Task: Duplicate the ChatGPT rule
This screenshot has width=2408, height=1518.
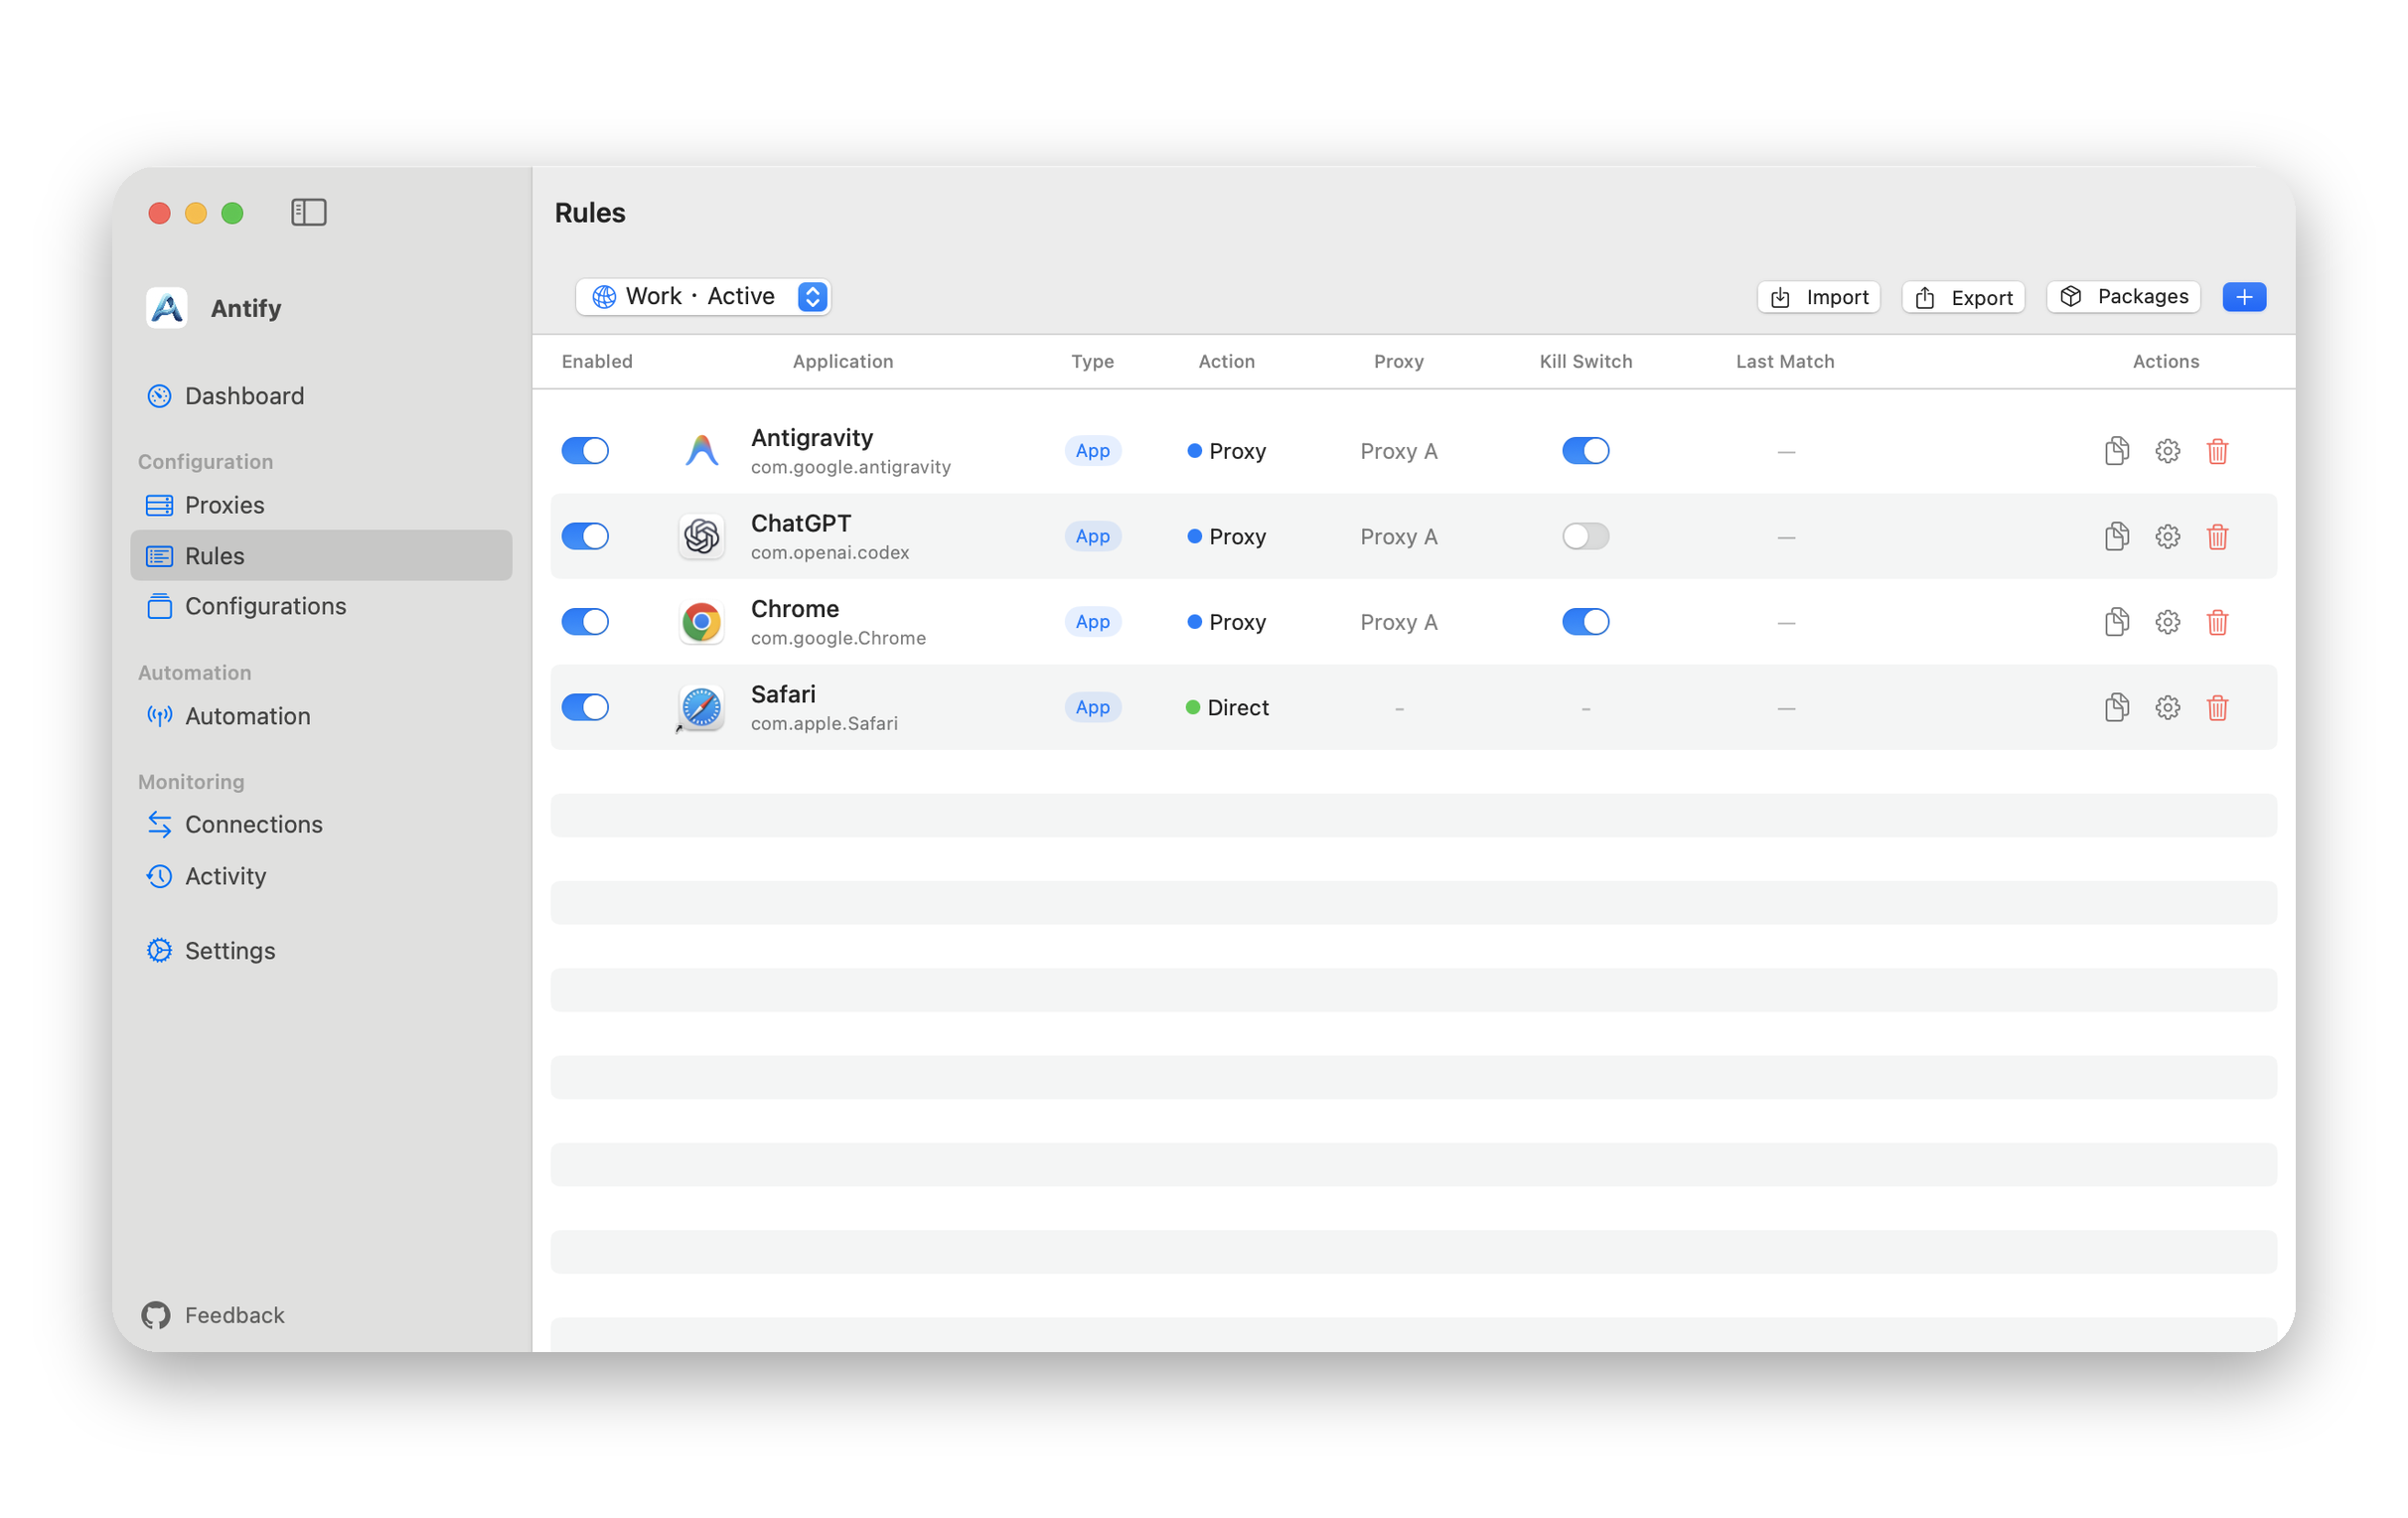Action: pos(2116,536)
